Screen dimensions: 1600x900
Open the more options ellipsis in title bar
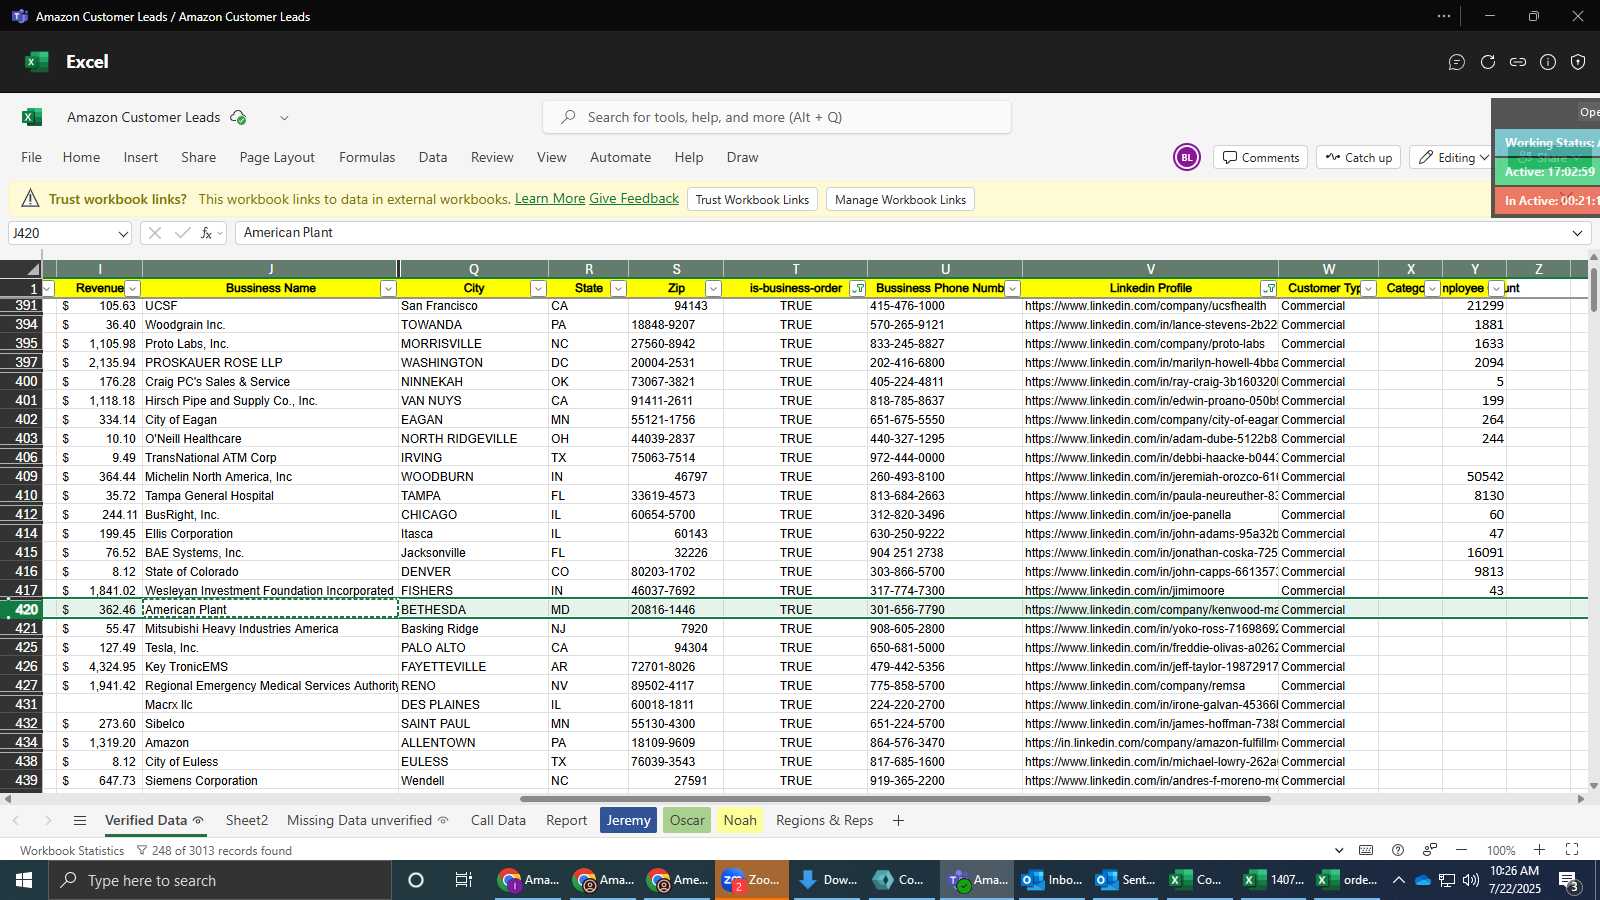(1444, 16)
